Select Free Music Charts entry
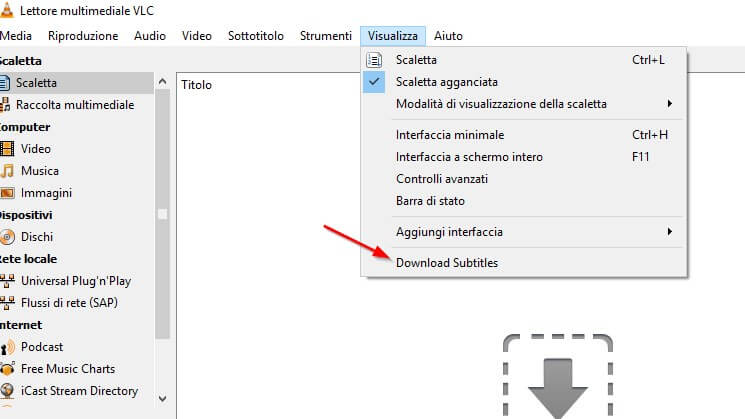 [x=76, y=369]
